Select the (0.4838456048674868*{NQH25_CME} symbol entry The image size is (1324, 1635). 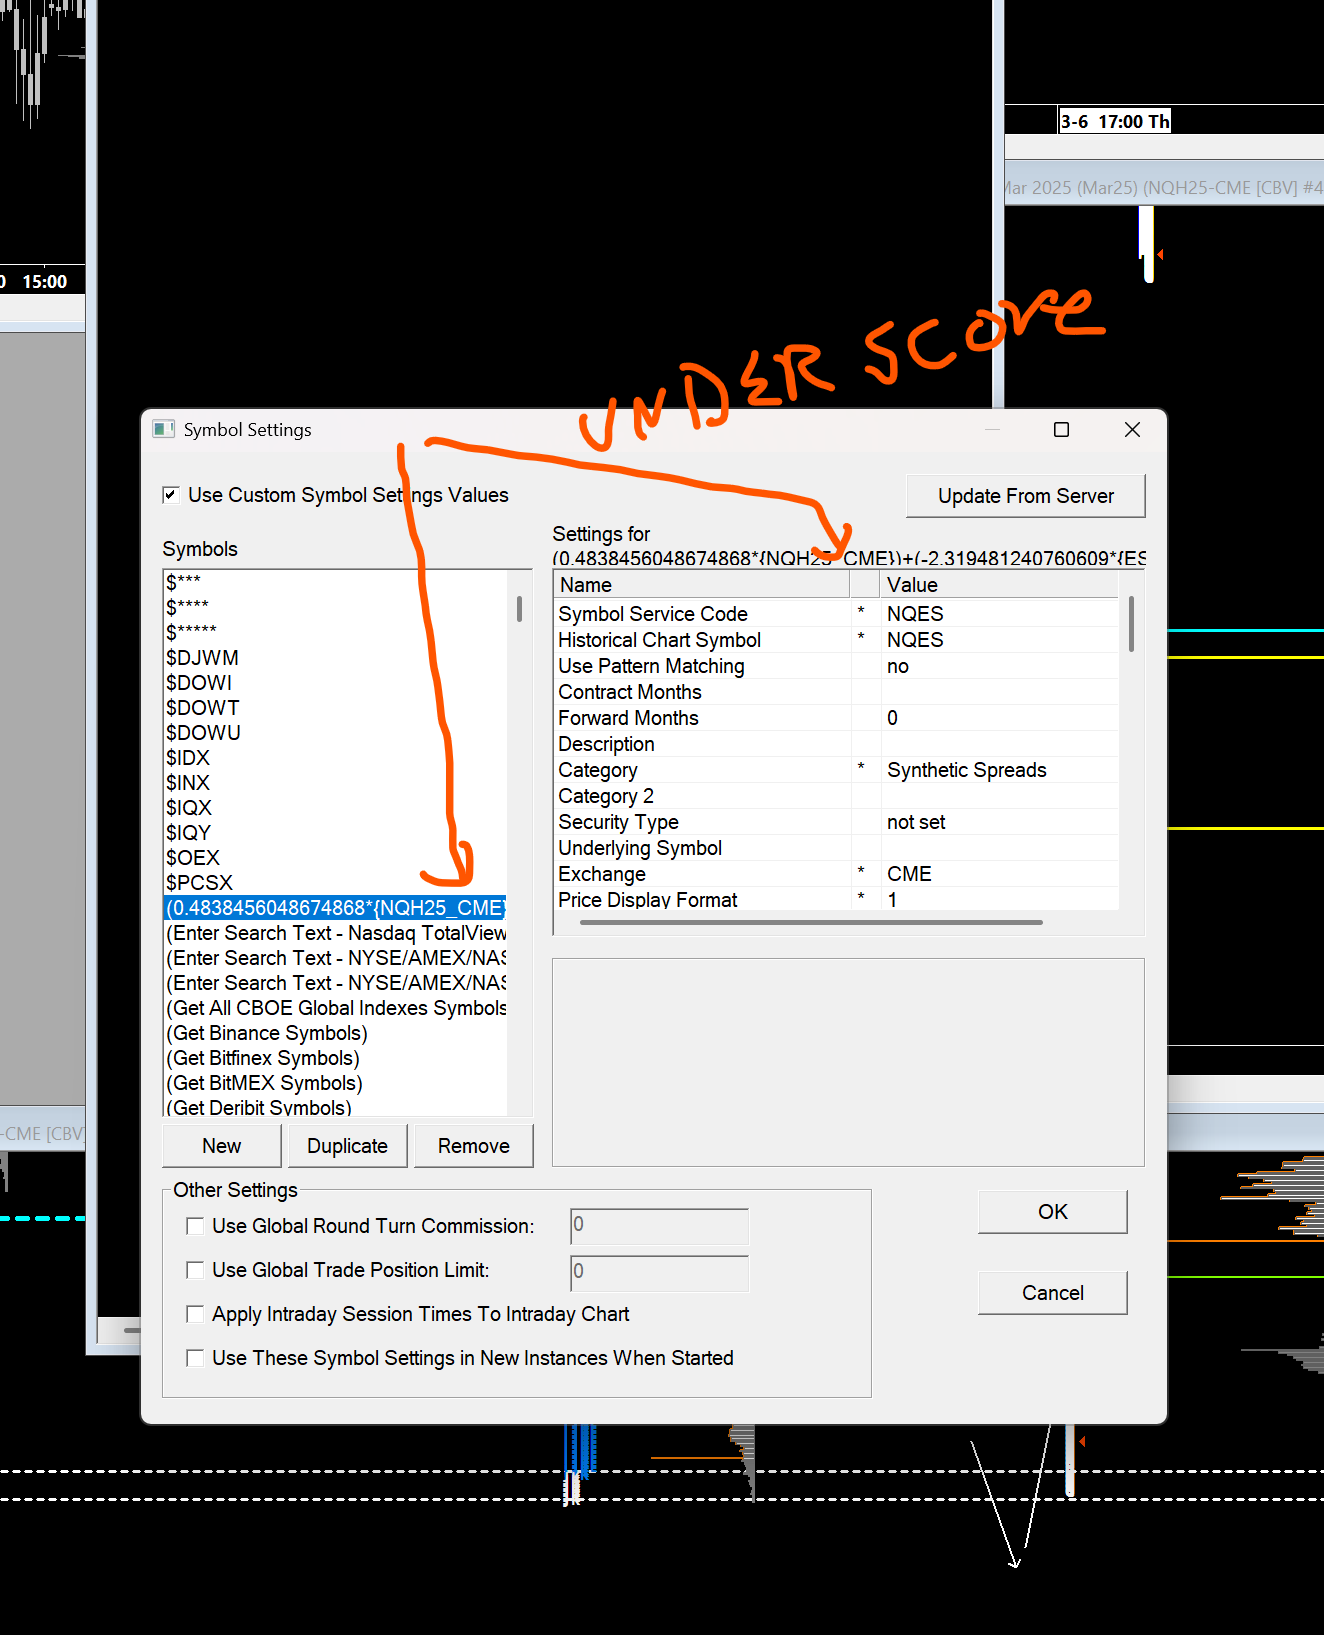pyautogui.click(x=335, y=908)
